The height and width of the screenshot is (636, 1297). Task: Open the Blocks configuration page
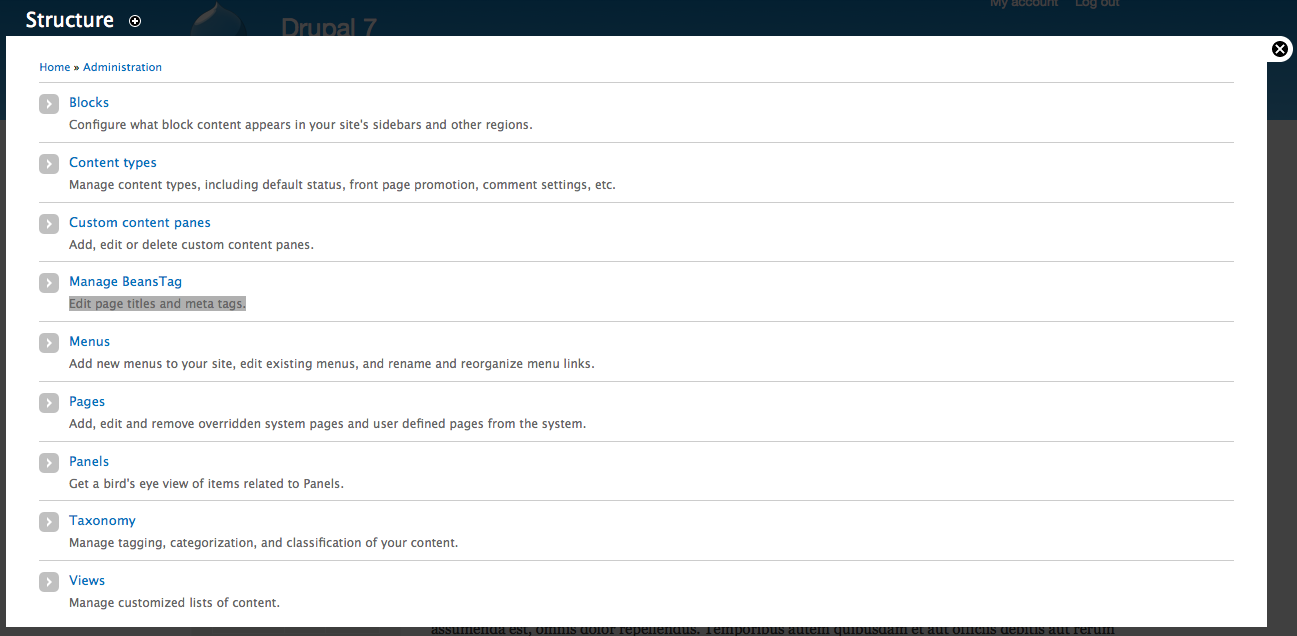tap(89, 102)
